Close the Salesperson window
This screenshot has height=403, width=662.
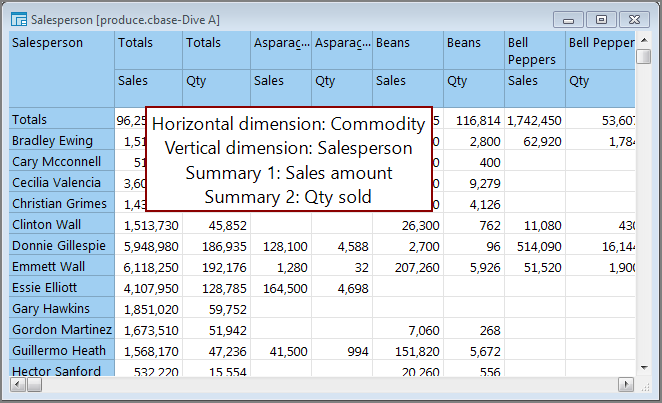(633, 19)
